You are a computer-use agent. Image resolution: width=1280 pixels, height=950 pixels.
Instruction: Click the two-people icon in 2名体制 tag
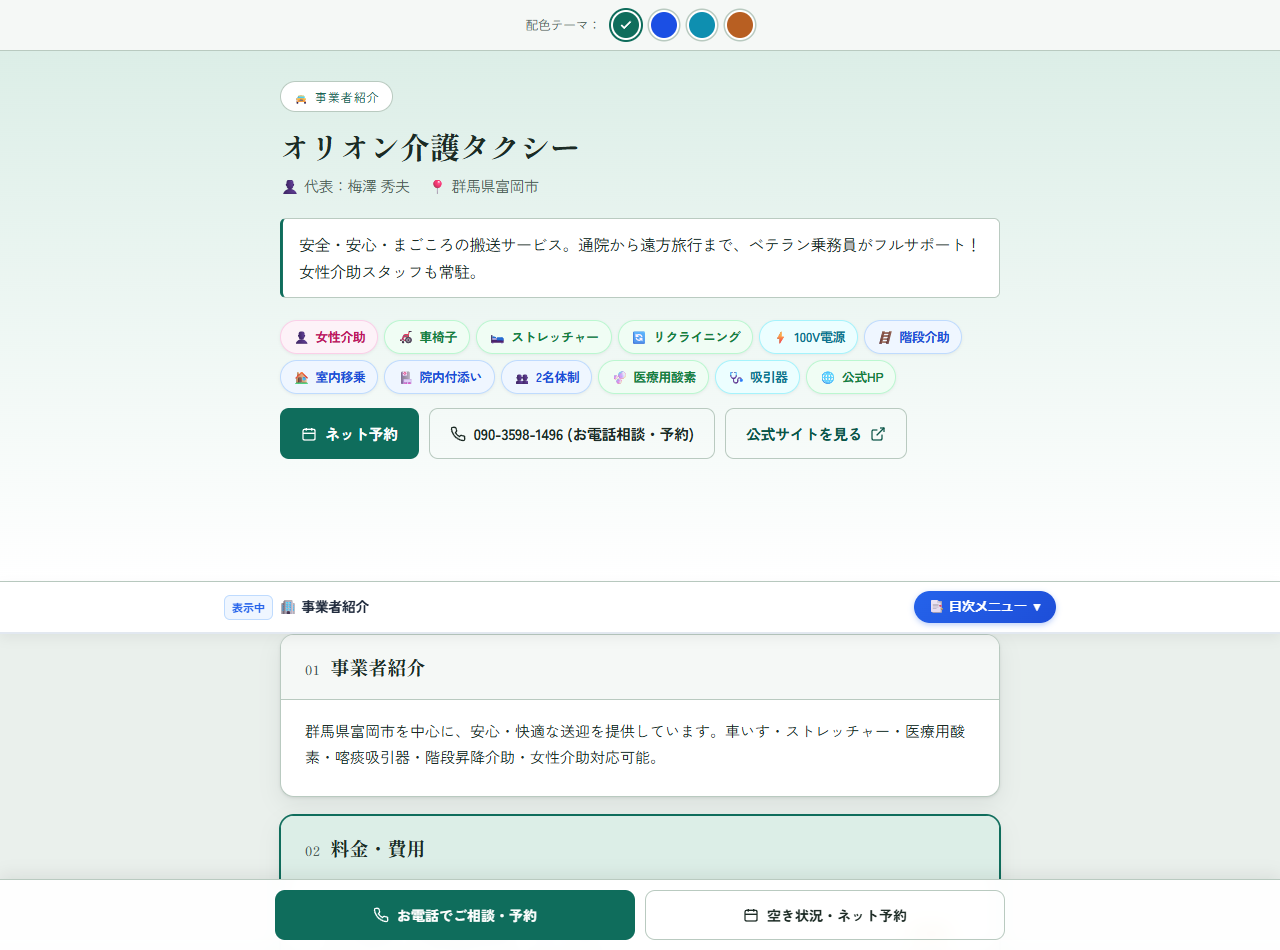click(x=522, y=378)
